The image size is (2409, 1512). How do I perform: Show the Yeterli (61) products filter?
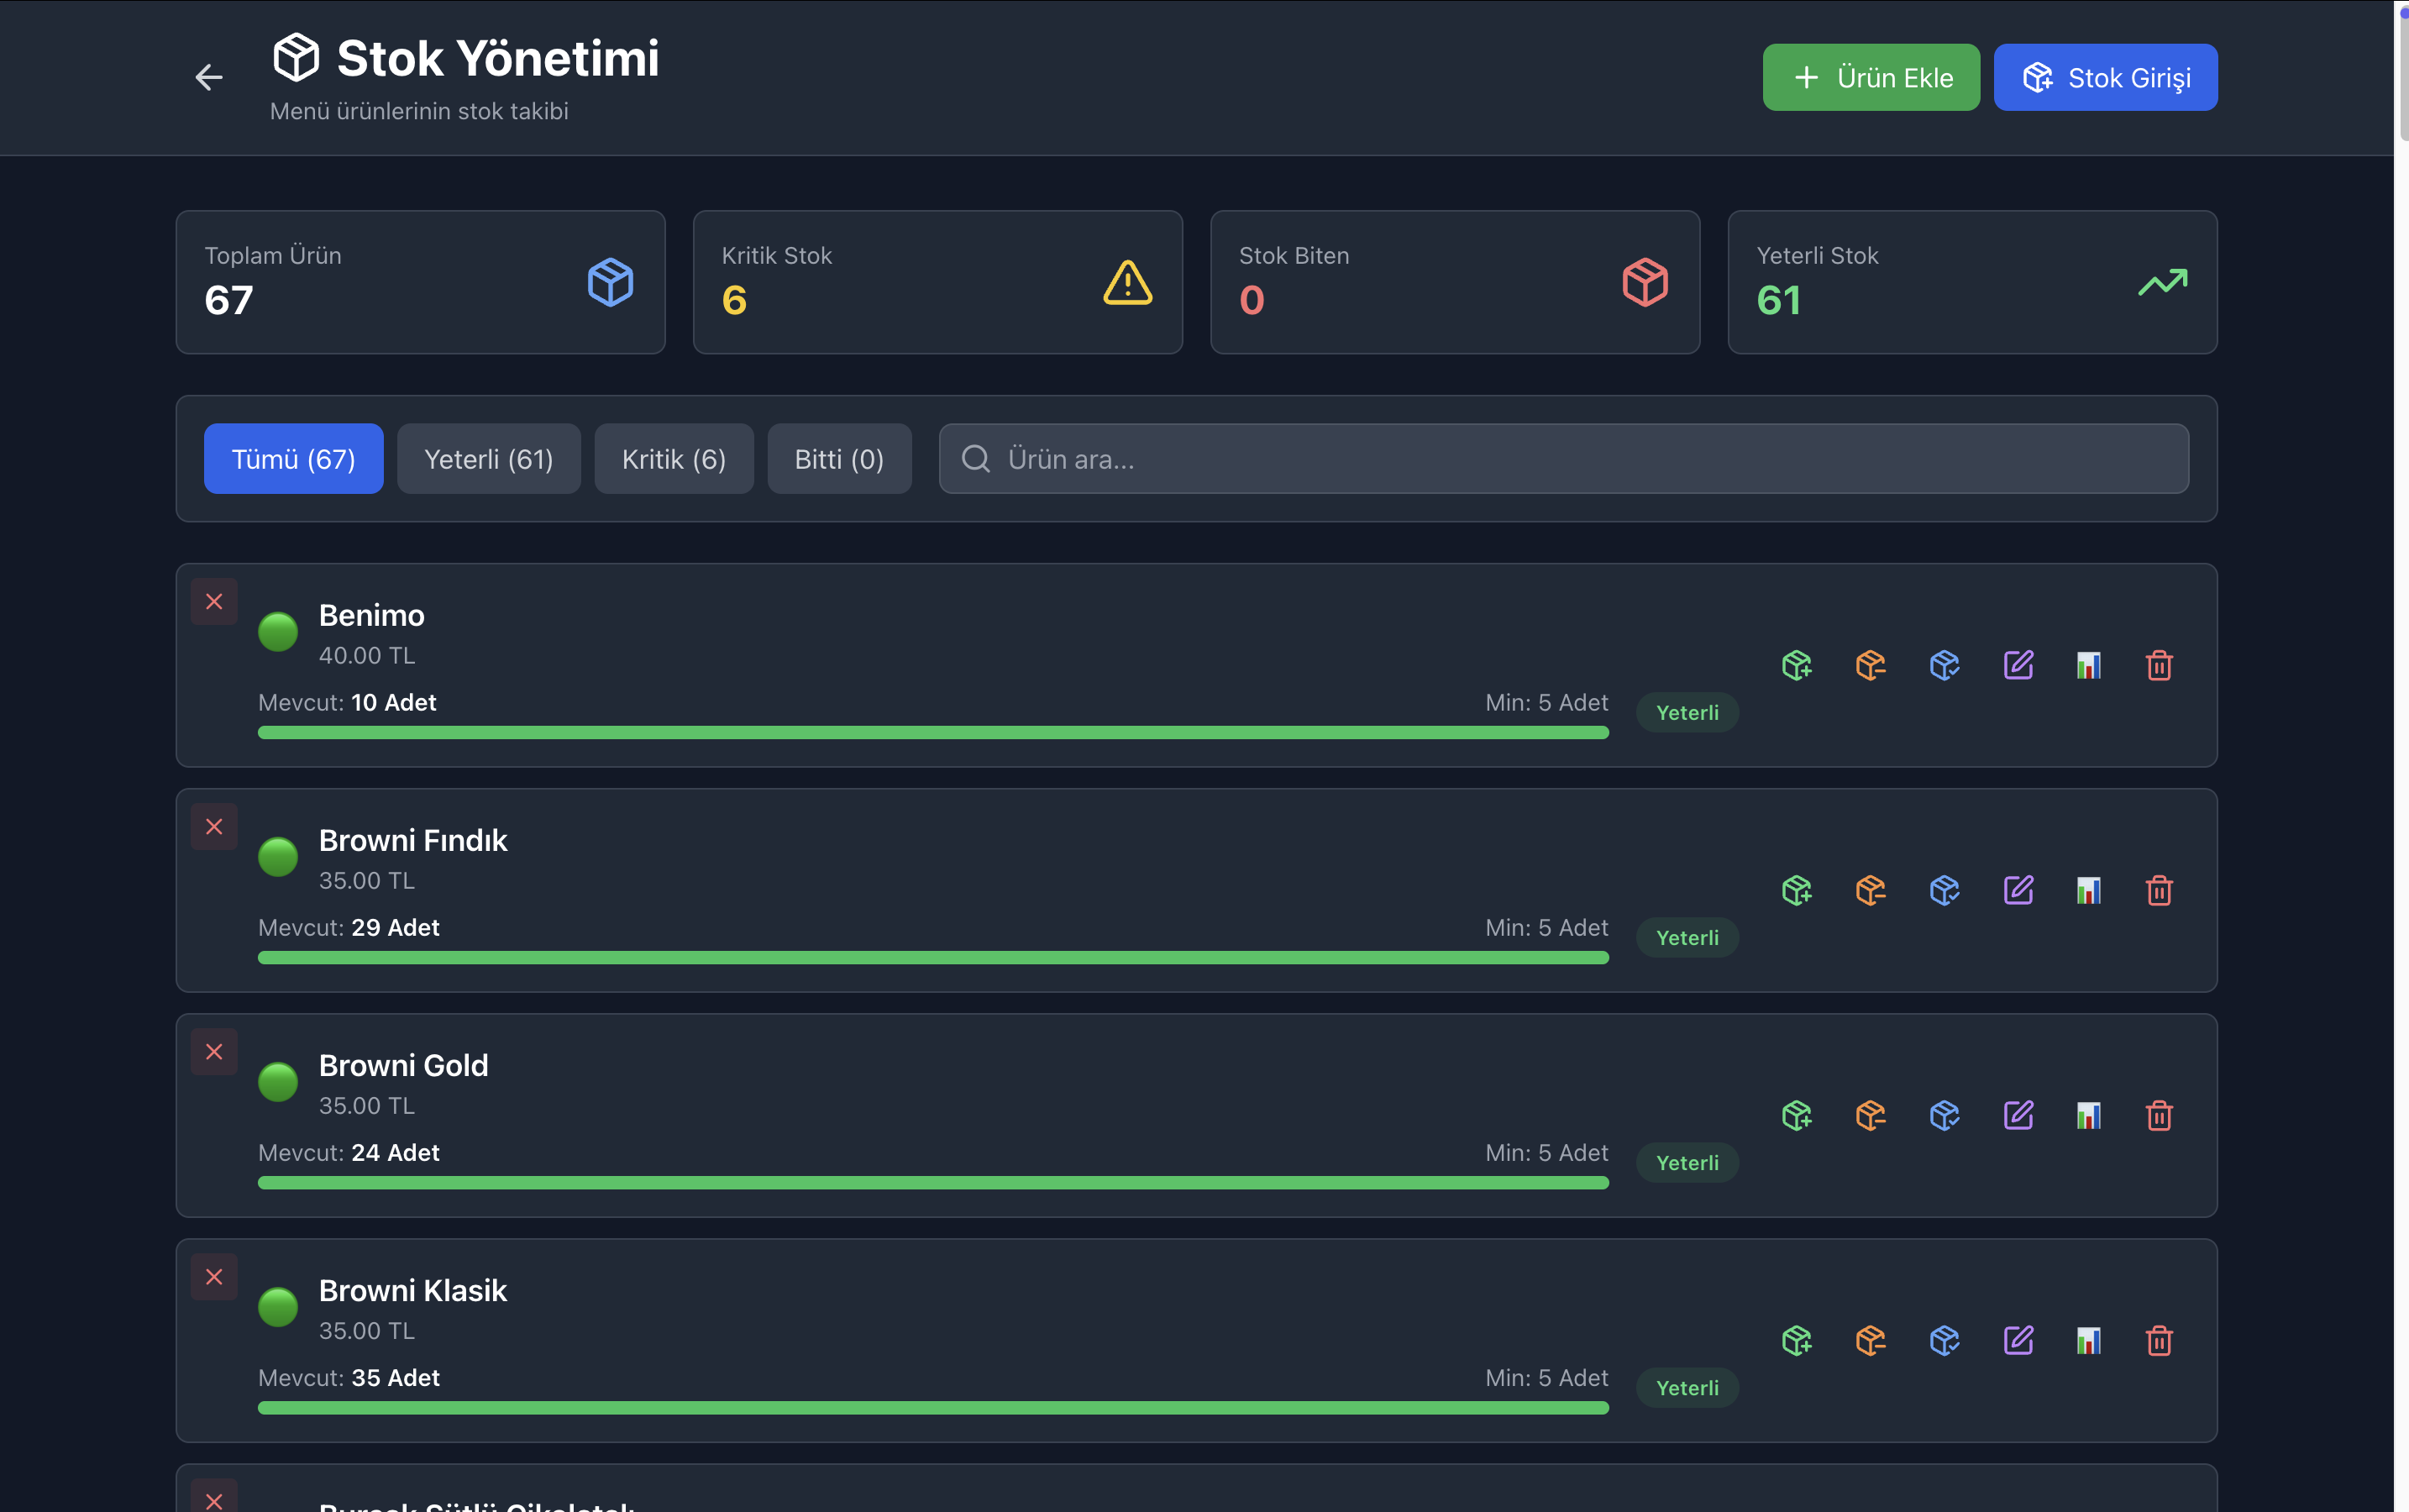(x=488, y=459)
